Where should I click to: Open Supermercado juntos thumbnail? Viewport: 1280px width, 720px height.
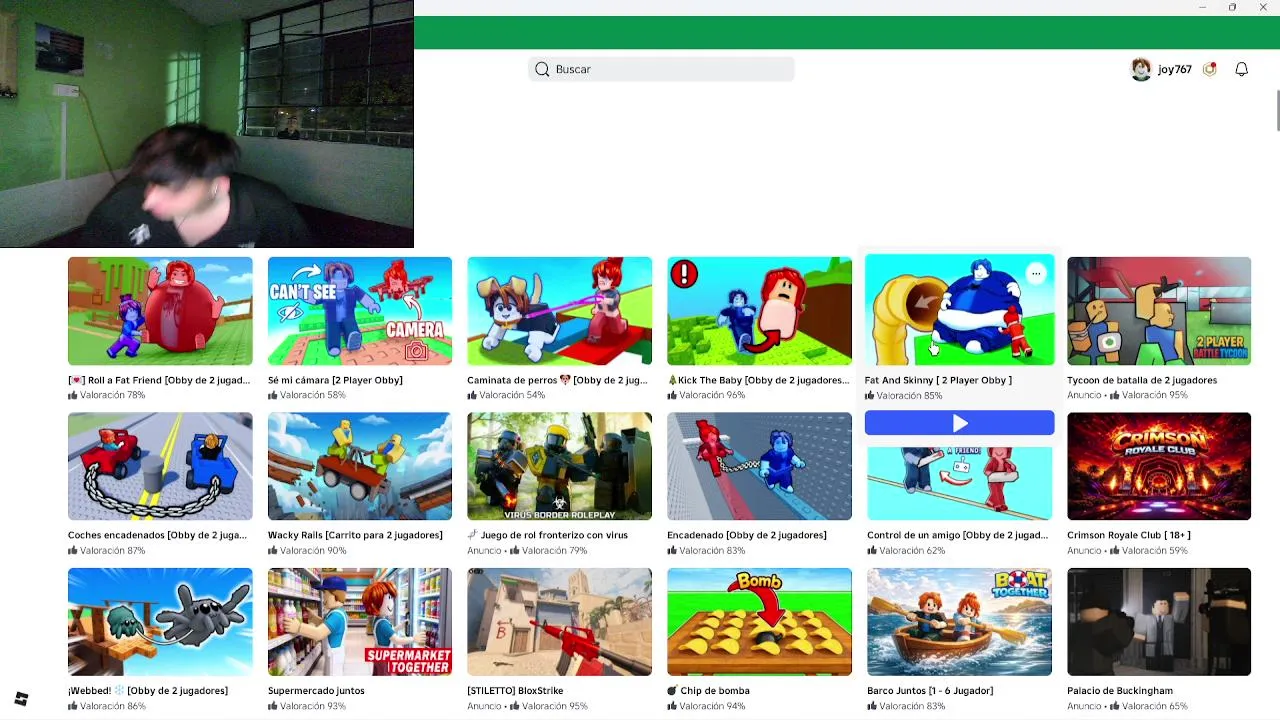coord(360,622)
